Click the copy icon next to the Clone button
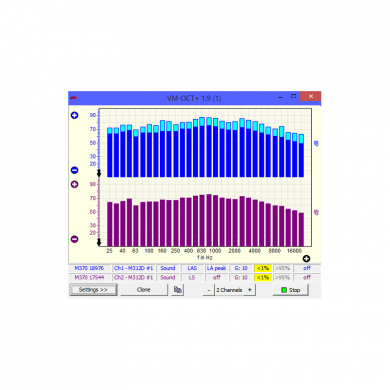 point(178,290)
